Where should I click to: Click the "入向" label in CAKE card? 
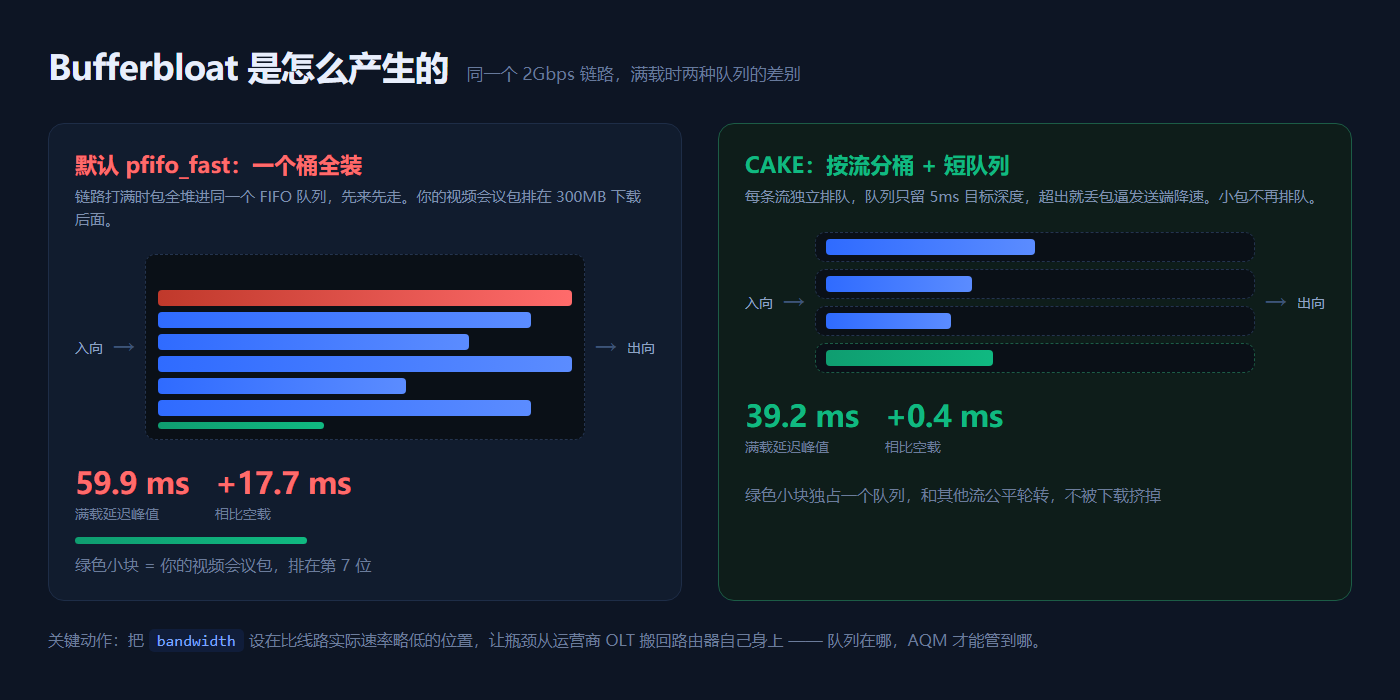[759, 303]
